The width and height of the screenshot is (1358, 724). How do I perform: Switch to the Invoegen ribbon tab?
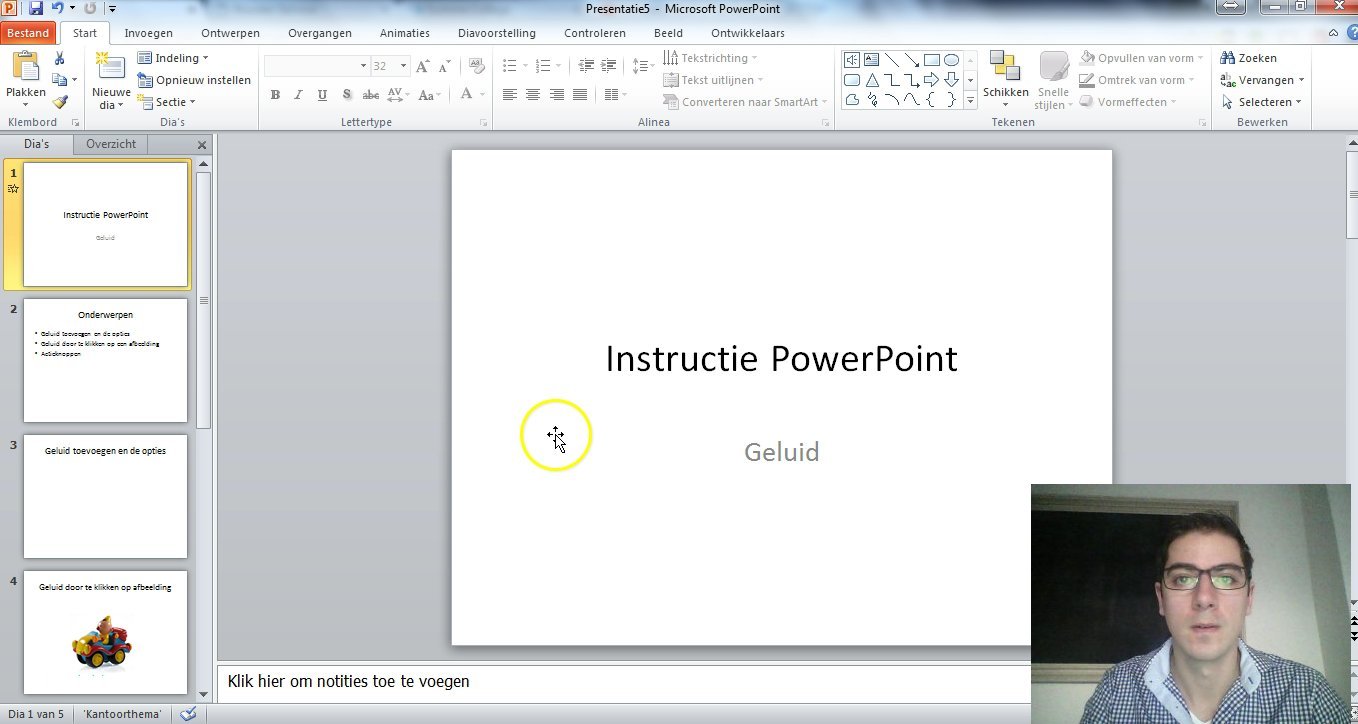(x=148, y=32)
